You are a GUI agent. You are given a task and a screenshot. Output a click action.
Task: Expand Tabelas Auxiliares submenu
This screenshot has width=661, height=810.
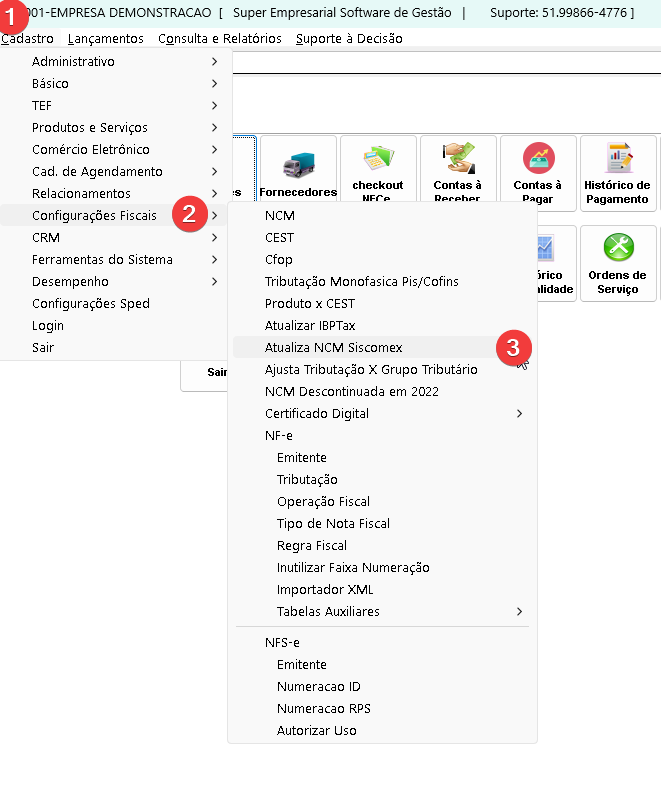tap(519, 611)
